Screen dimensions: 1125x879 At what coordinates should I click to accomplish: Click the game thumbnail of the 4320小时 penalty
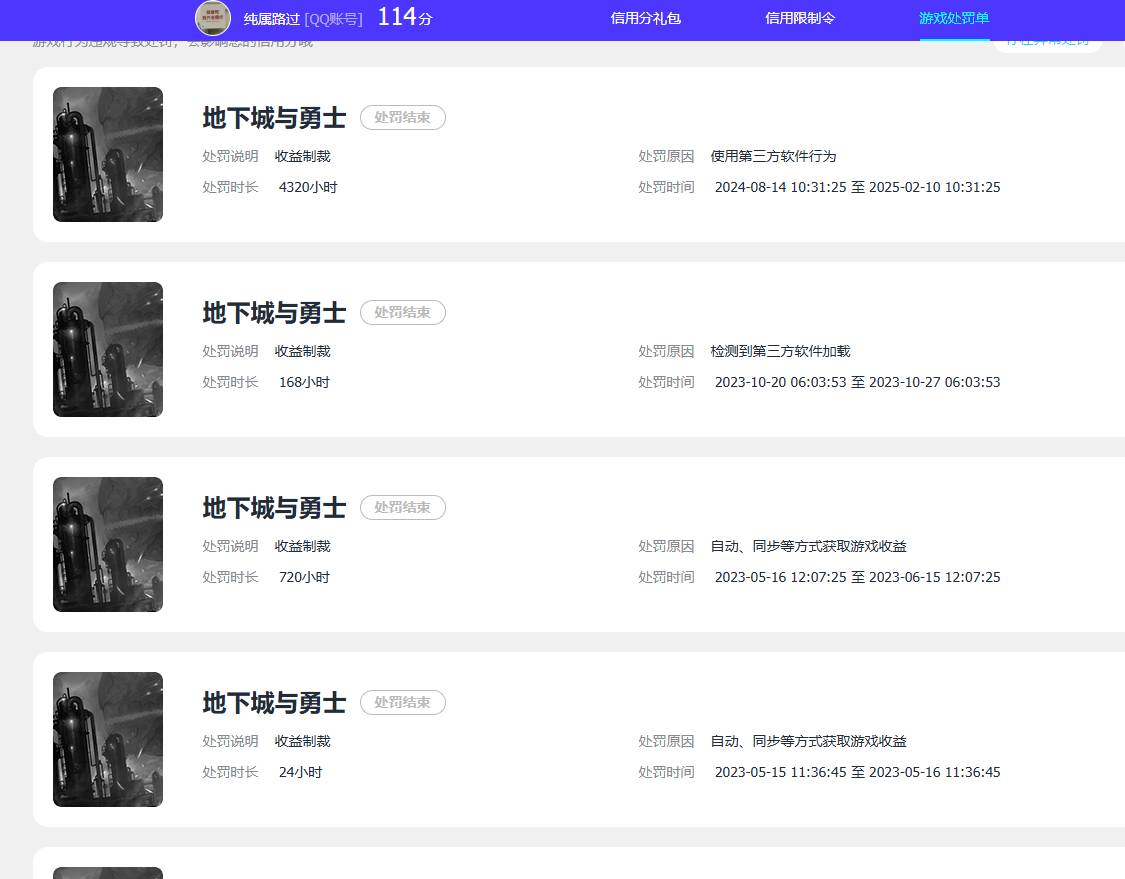pos(108,154)
